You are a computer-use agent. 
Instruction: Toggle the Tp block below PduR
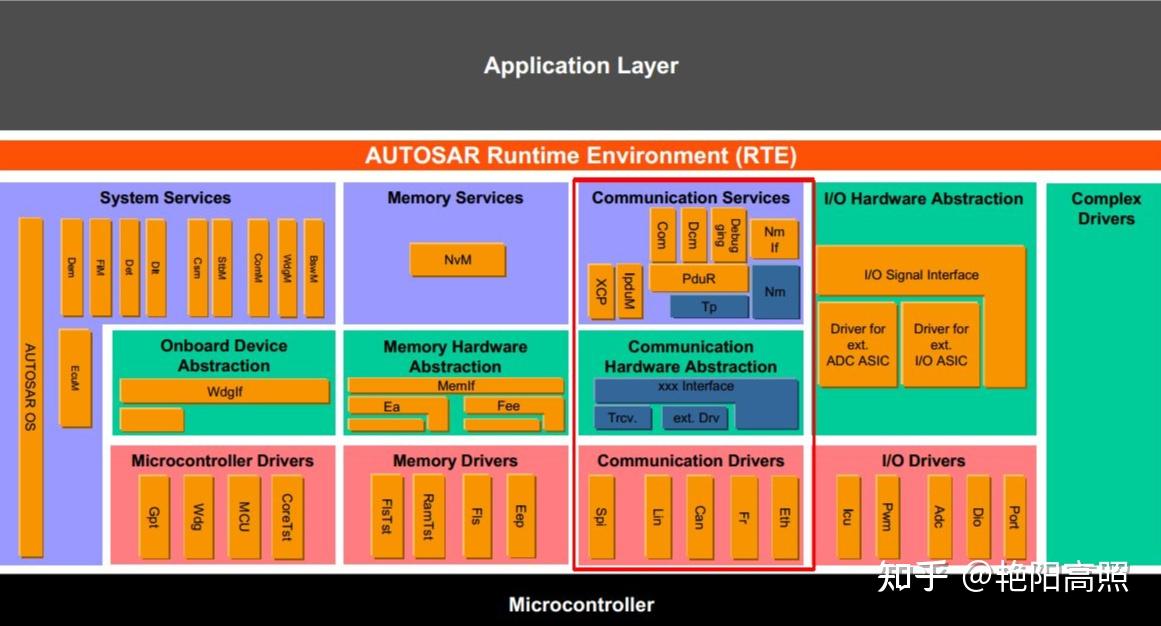coord(709,307)
